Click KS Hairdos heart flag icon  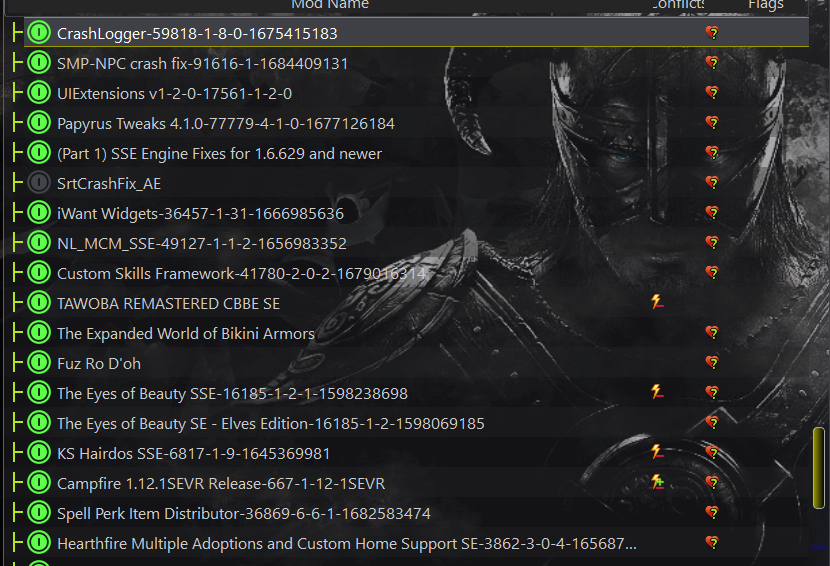pos(712,453)
